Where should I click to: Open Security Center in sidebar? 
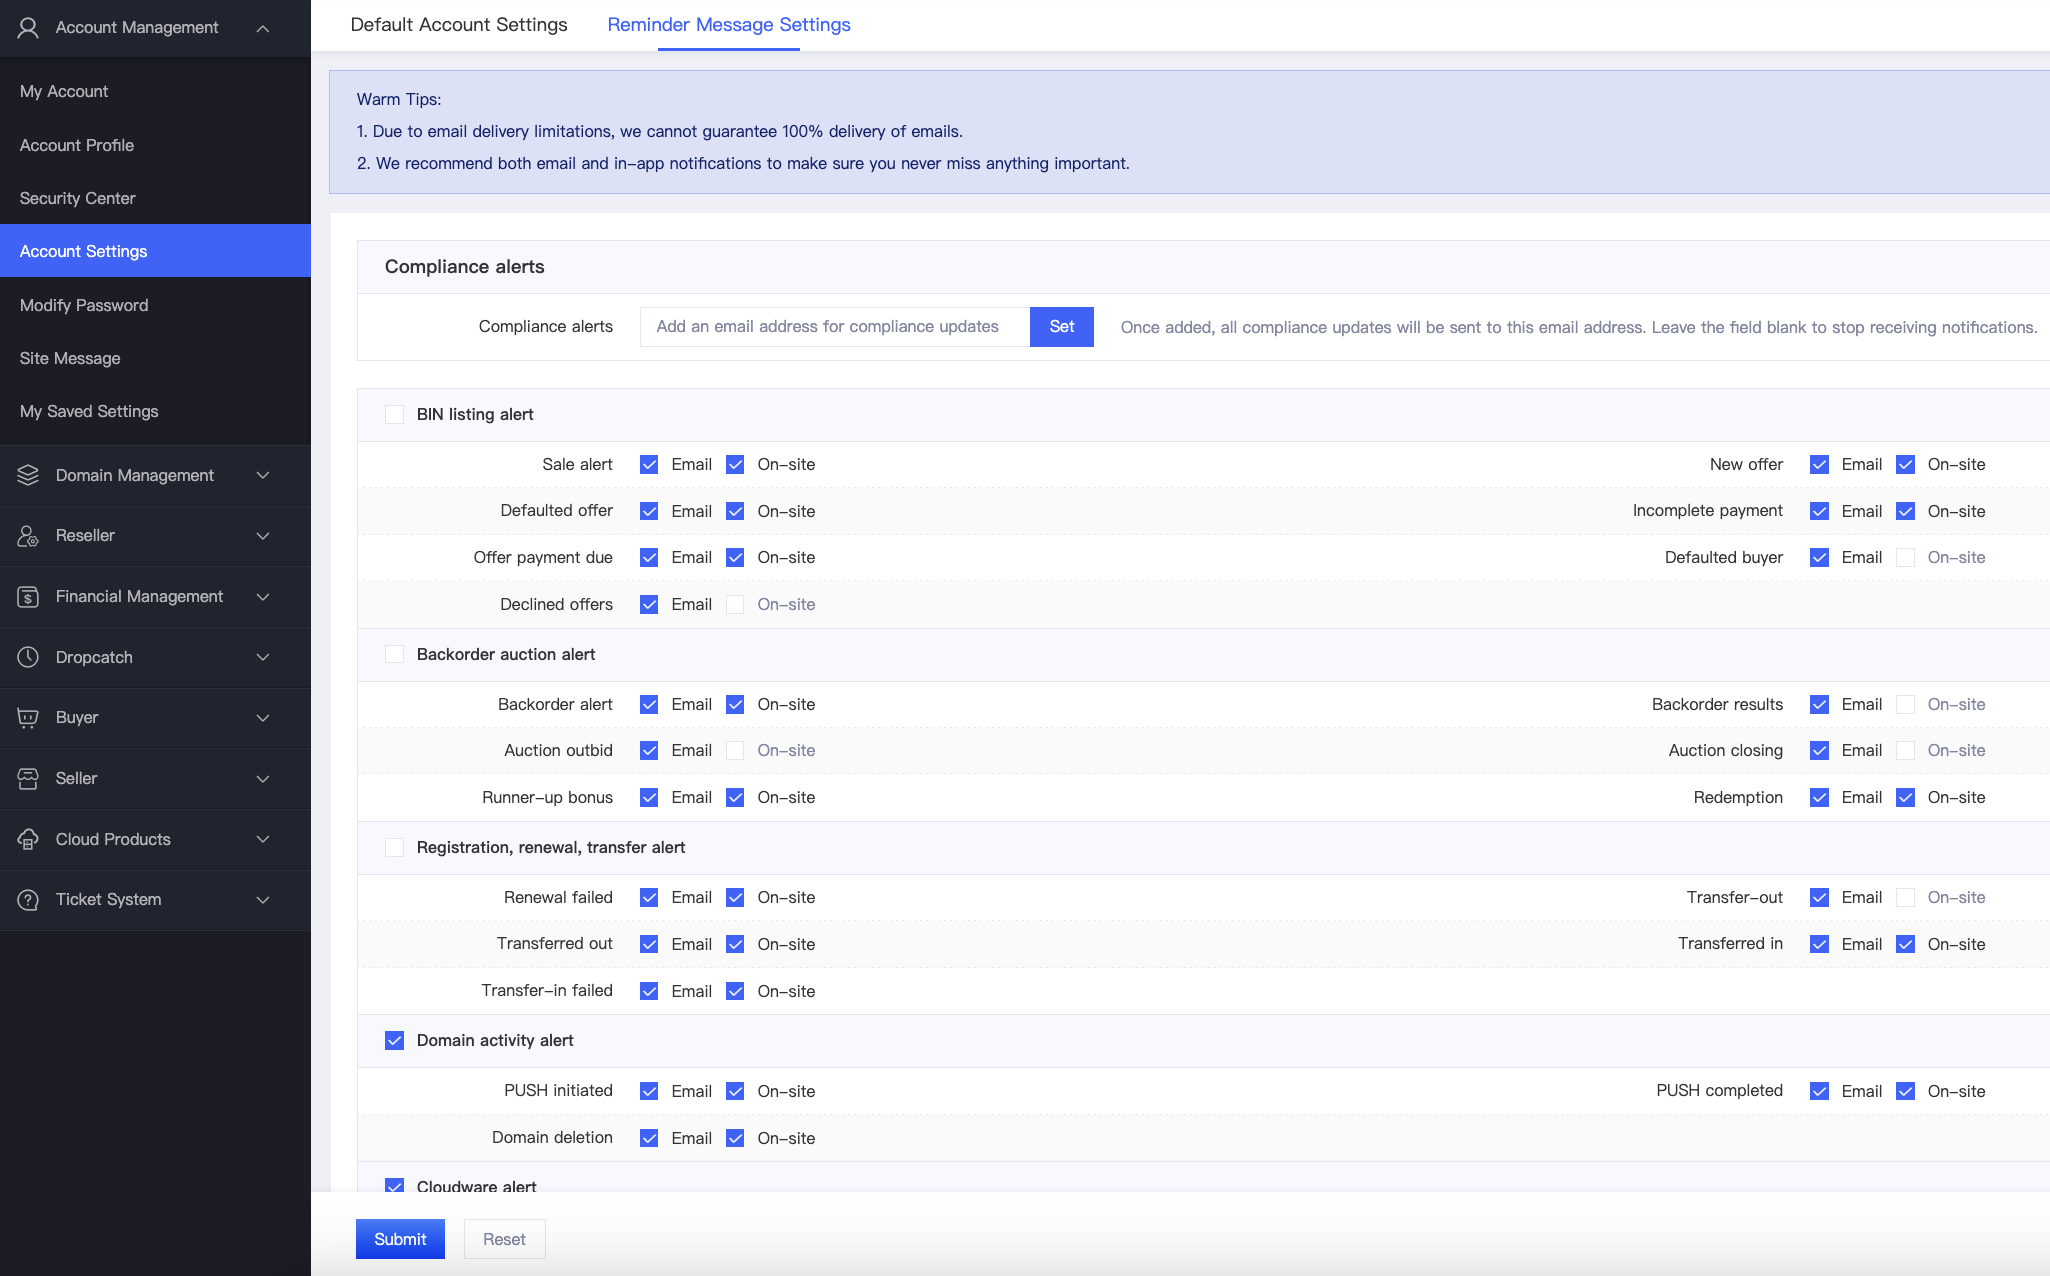(x=77, y=198)
